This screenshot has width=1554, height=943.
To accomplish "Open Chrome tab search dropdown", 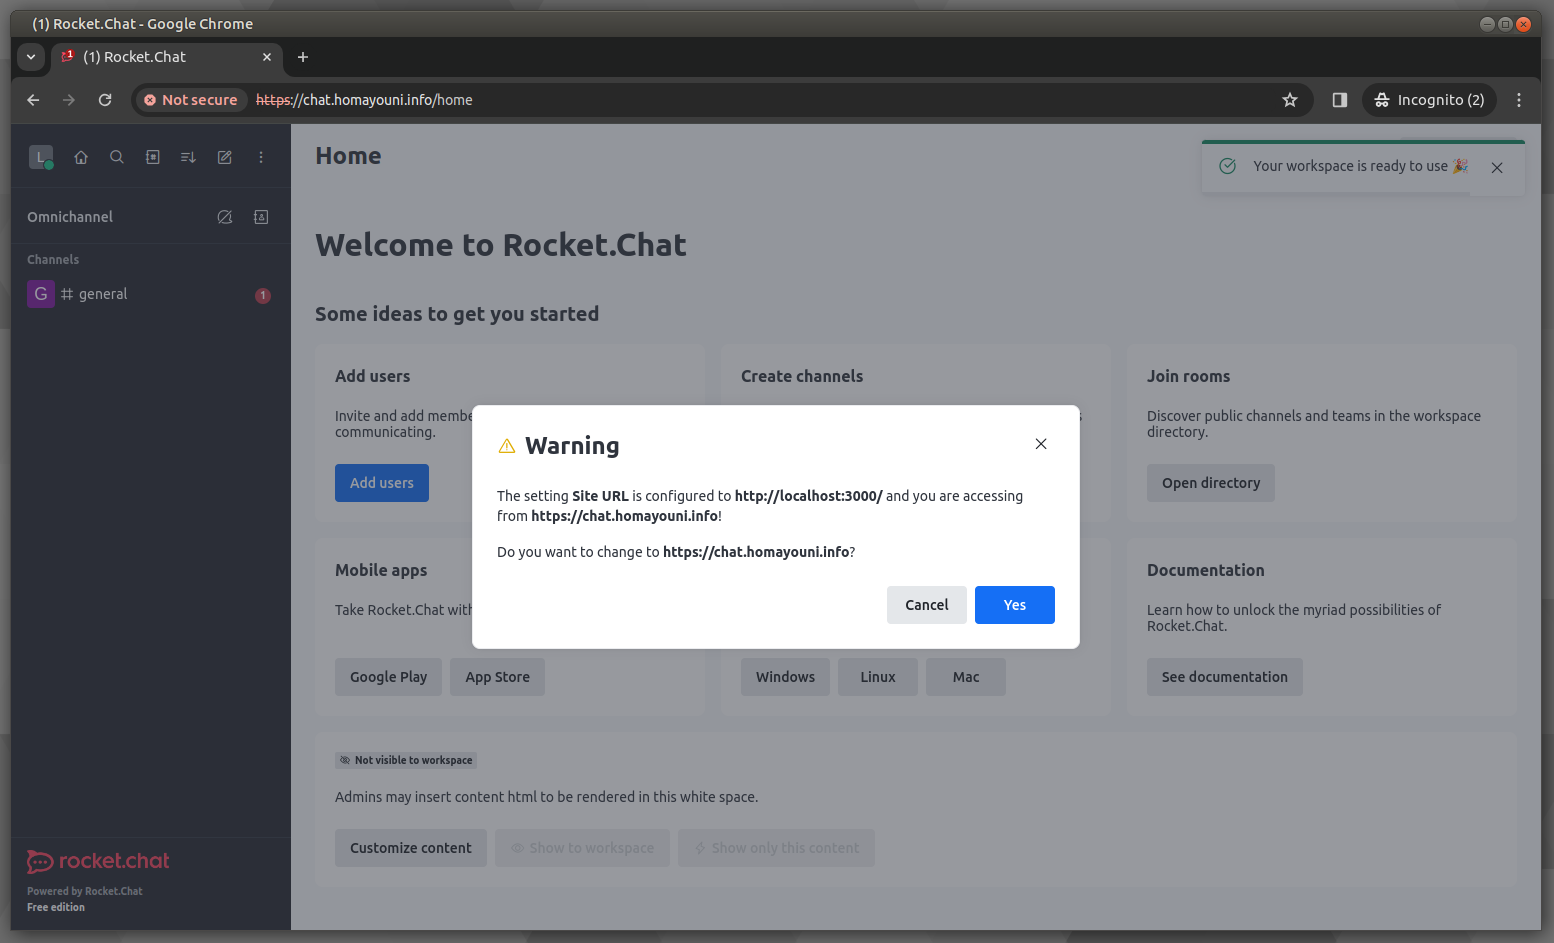I will [31, 57].
